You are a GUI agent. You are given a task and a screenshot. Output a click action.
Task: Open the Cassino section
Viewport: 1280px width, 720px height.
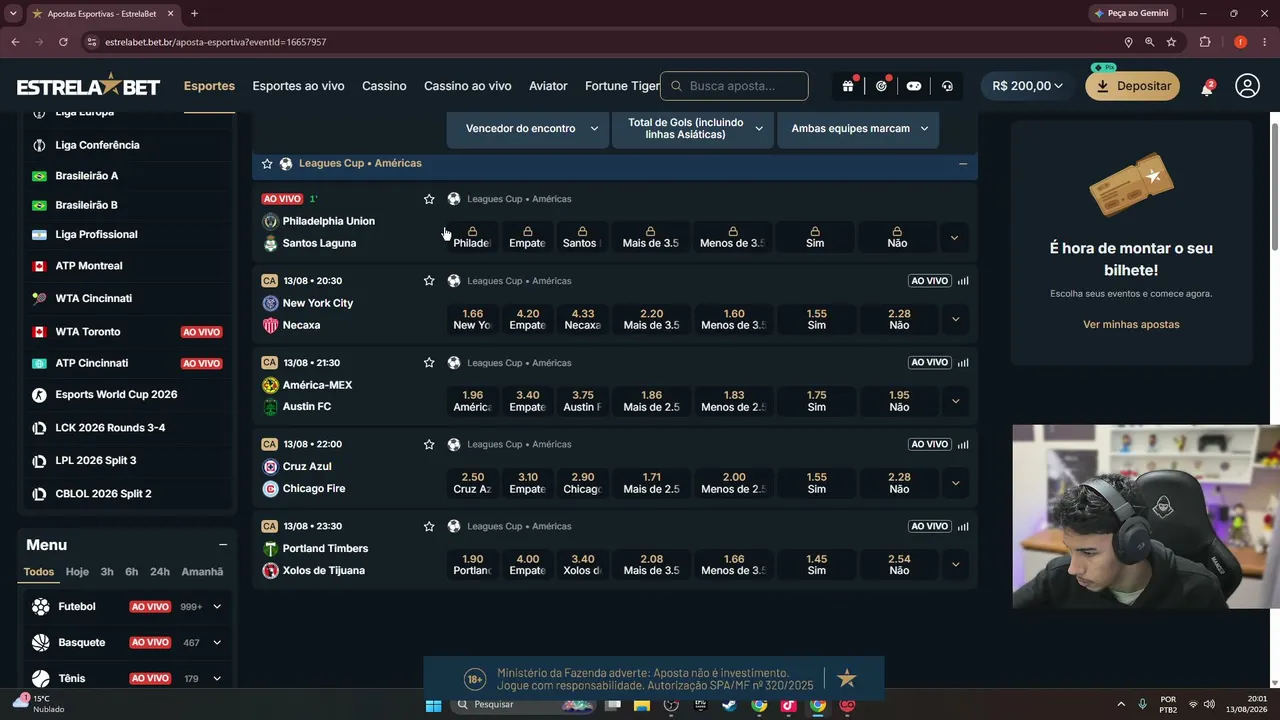point(384,86)
